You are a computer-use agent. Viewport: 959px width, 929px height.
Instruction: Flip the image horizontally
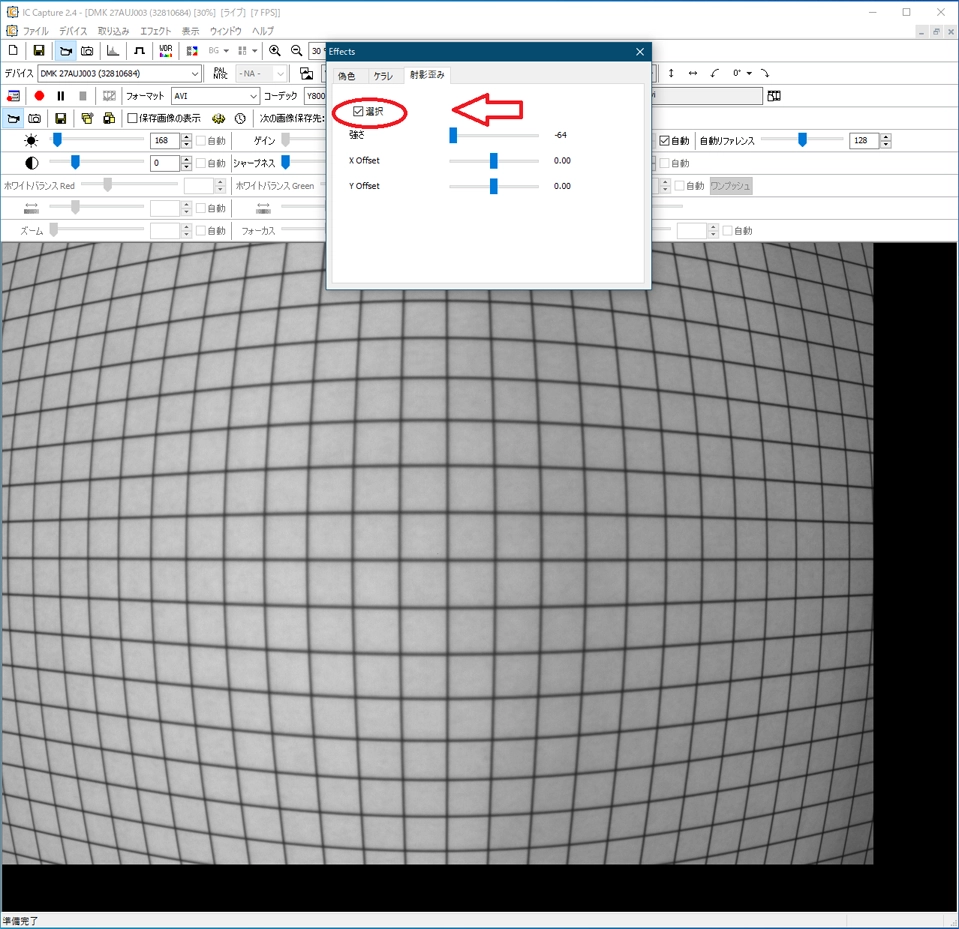click(x=693, y=73)
